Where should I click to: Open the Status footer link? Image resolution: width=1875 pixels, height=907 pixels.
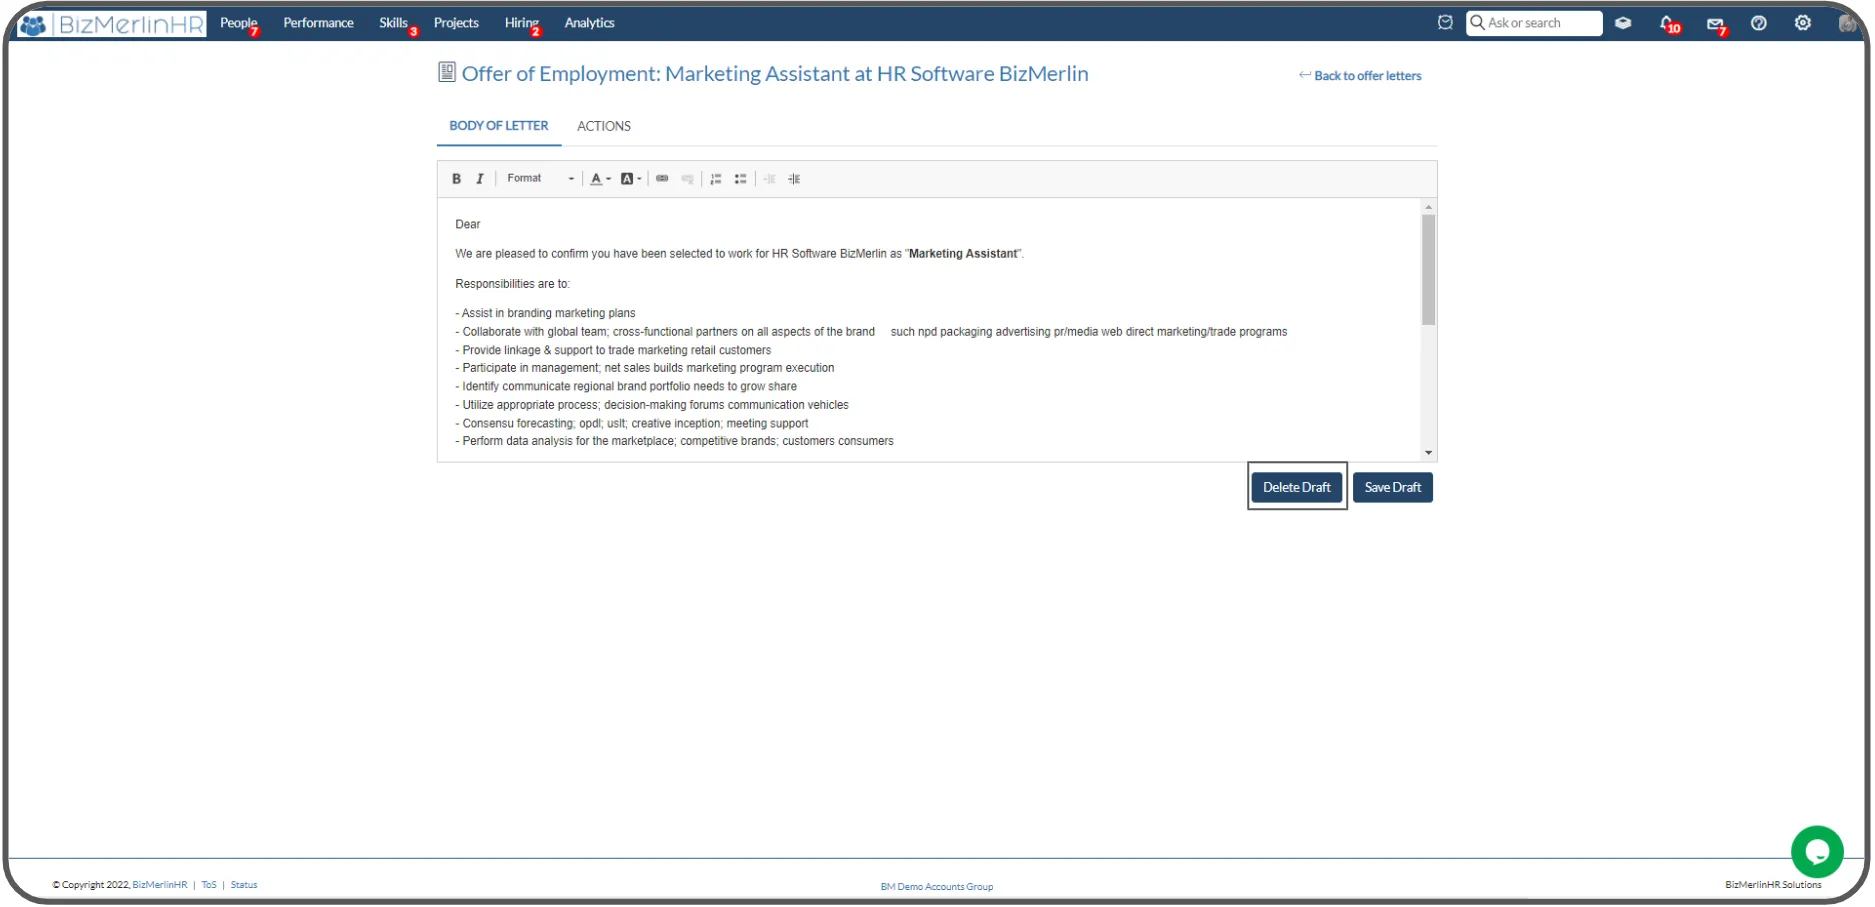[244, 886]
